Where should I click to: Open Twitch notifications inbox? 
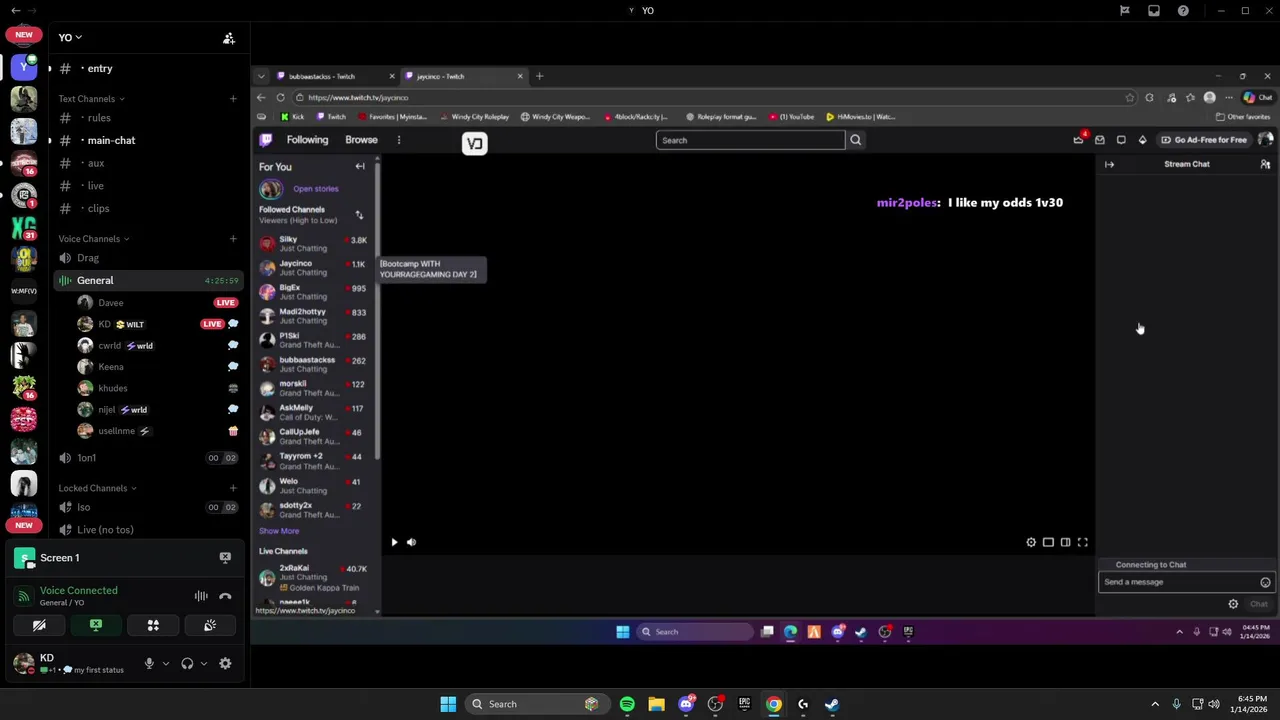point(1100,140)
